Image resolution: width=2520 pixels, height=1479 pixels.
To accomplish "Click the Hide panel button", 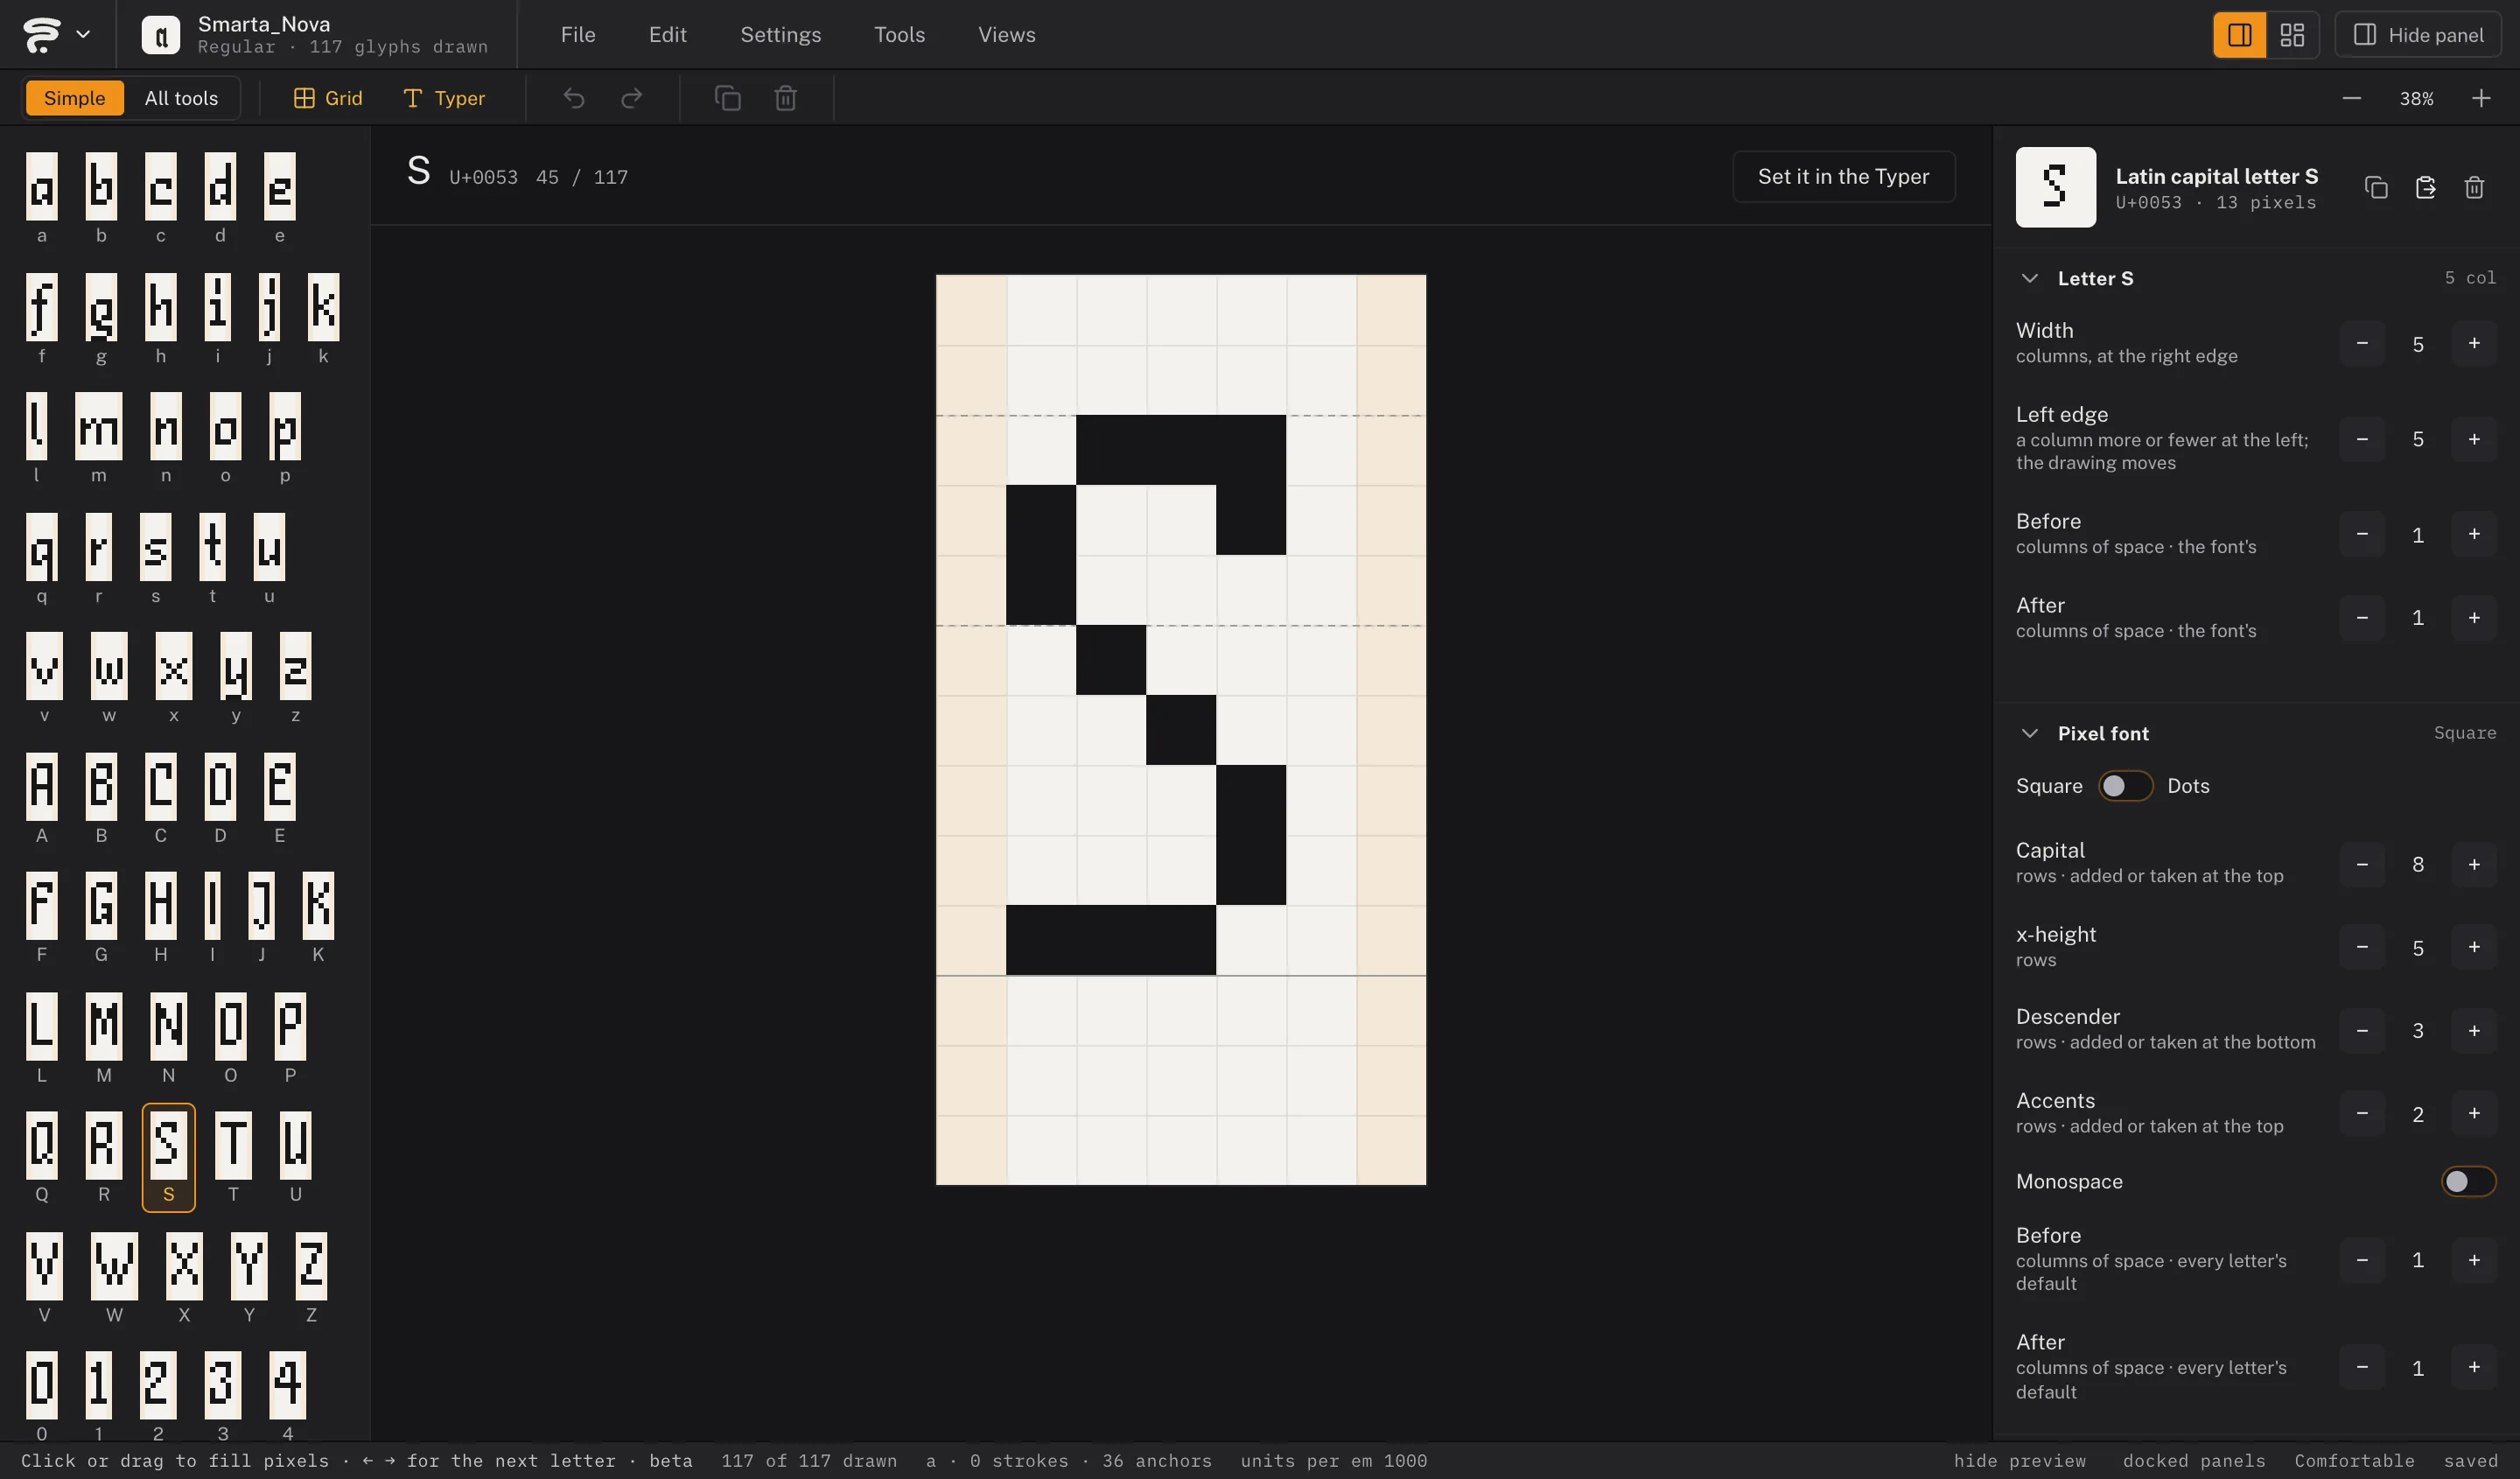I will (2418, 35).
